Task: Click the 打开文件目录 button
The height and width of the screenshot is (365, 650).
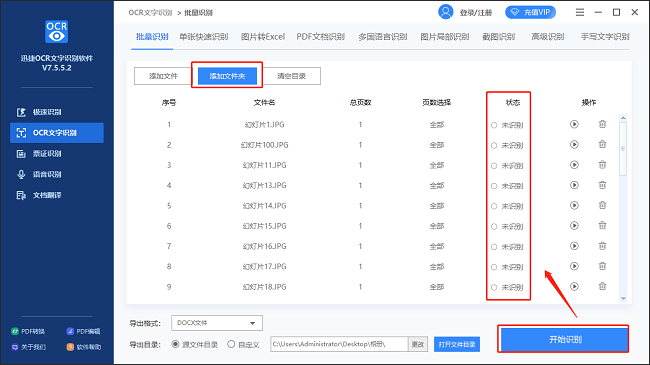Action: tap(457, 344)
